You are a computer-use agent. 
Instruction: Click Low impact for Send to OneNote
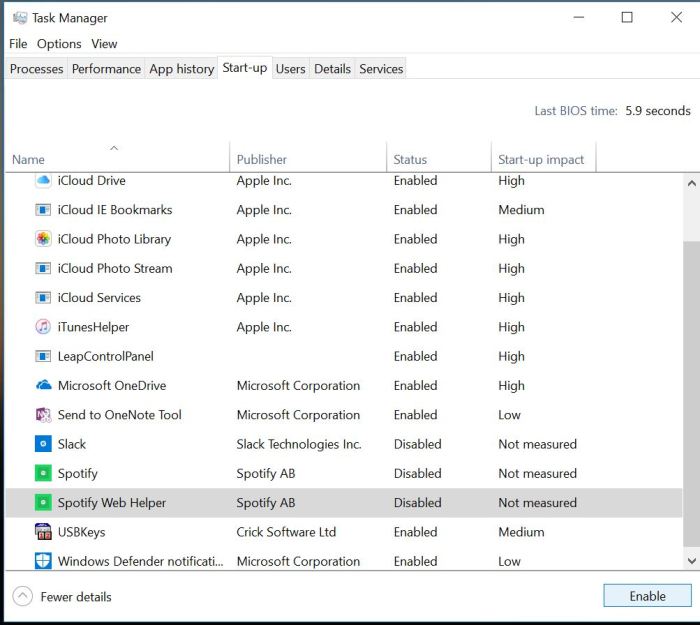[x=509, y=415]
